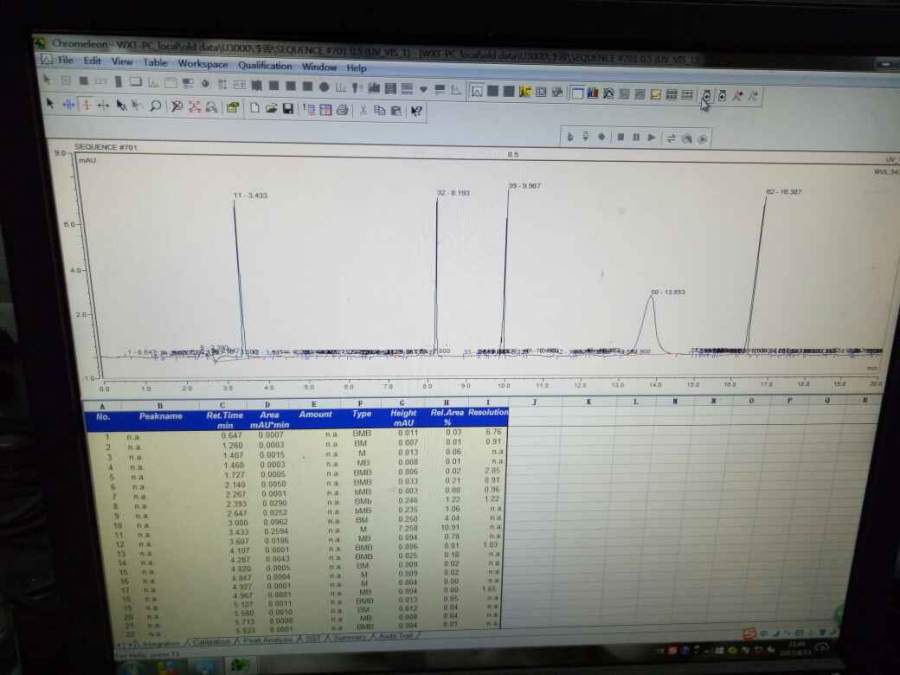The width and height of the screenshot is (900, 675).
Task: Click the pause playback button
Action: [636, 137]
